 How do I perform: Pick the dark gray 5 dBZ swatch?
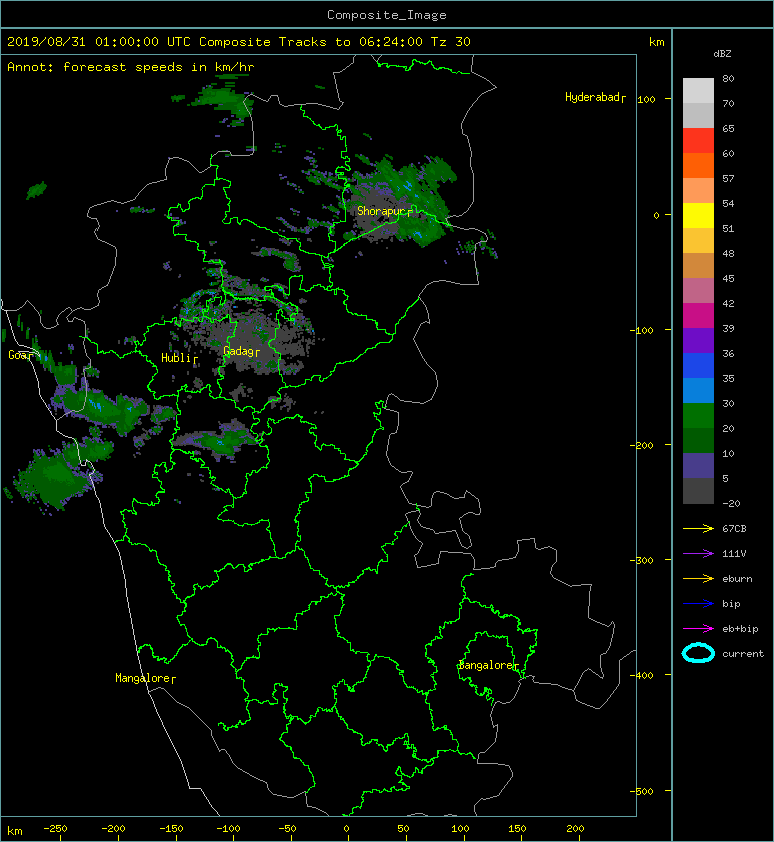pyautogui.click(x=698, y=490)
